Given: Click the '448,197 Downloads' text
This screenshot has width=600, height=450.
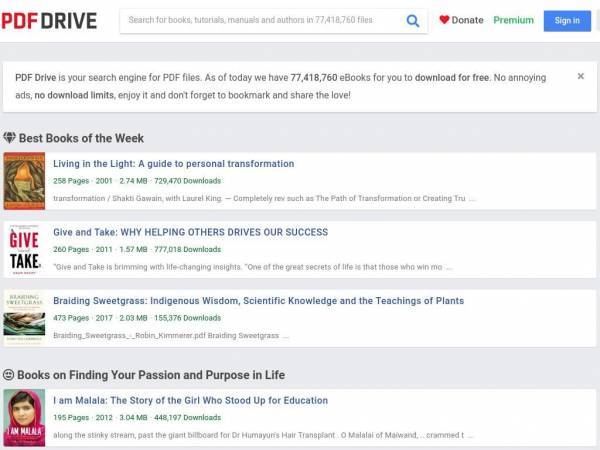Looking at the screenshot, I should pyautogui.click(x=188, y=417).
